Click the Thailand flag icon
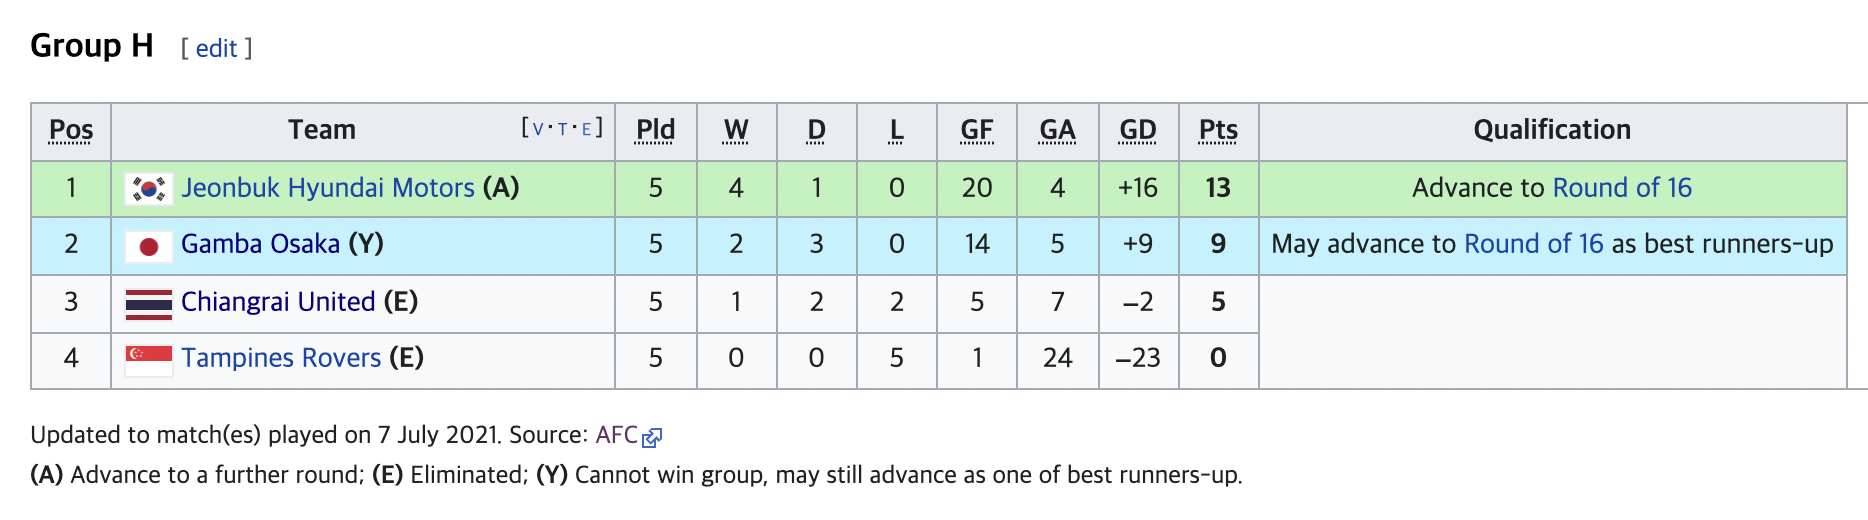 (x=149, y=303)
